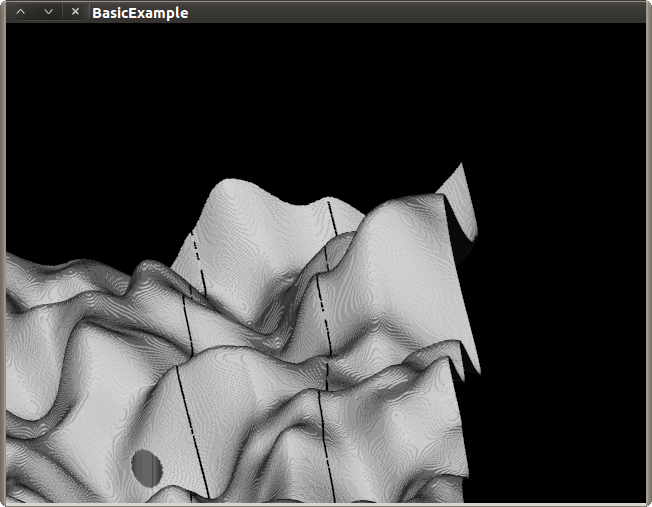The height and width of the screenshot is (507, 652).
Task: Click the window's bottom border edge
Action: (326, 504)
